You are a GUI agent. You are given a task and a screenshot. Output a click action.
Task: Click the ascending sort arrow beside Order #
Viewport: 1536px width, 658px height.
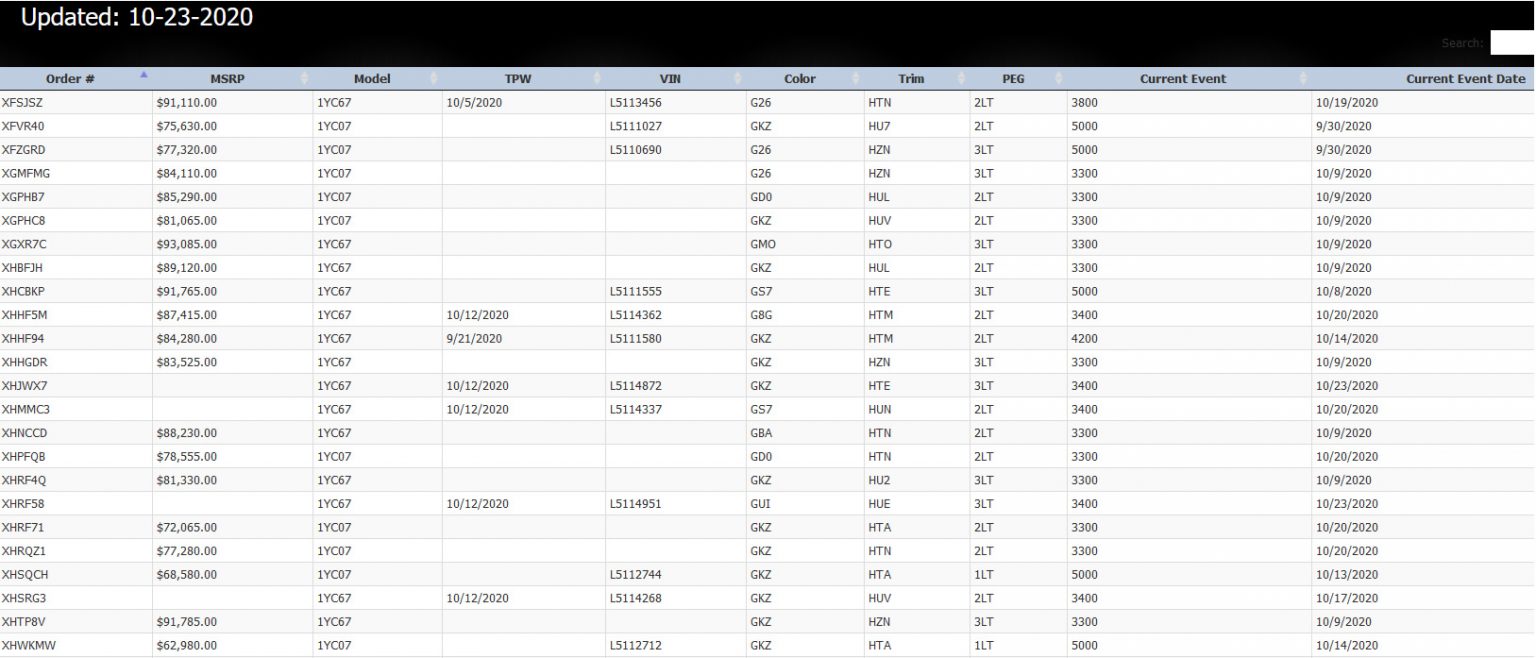[x=144, y=75]
